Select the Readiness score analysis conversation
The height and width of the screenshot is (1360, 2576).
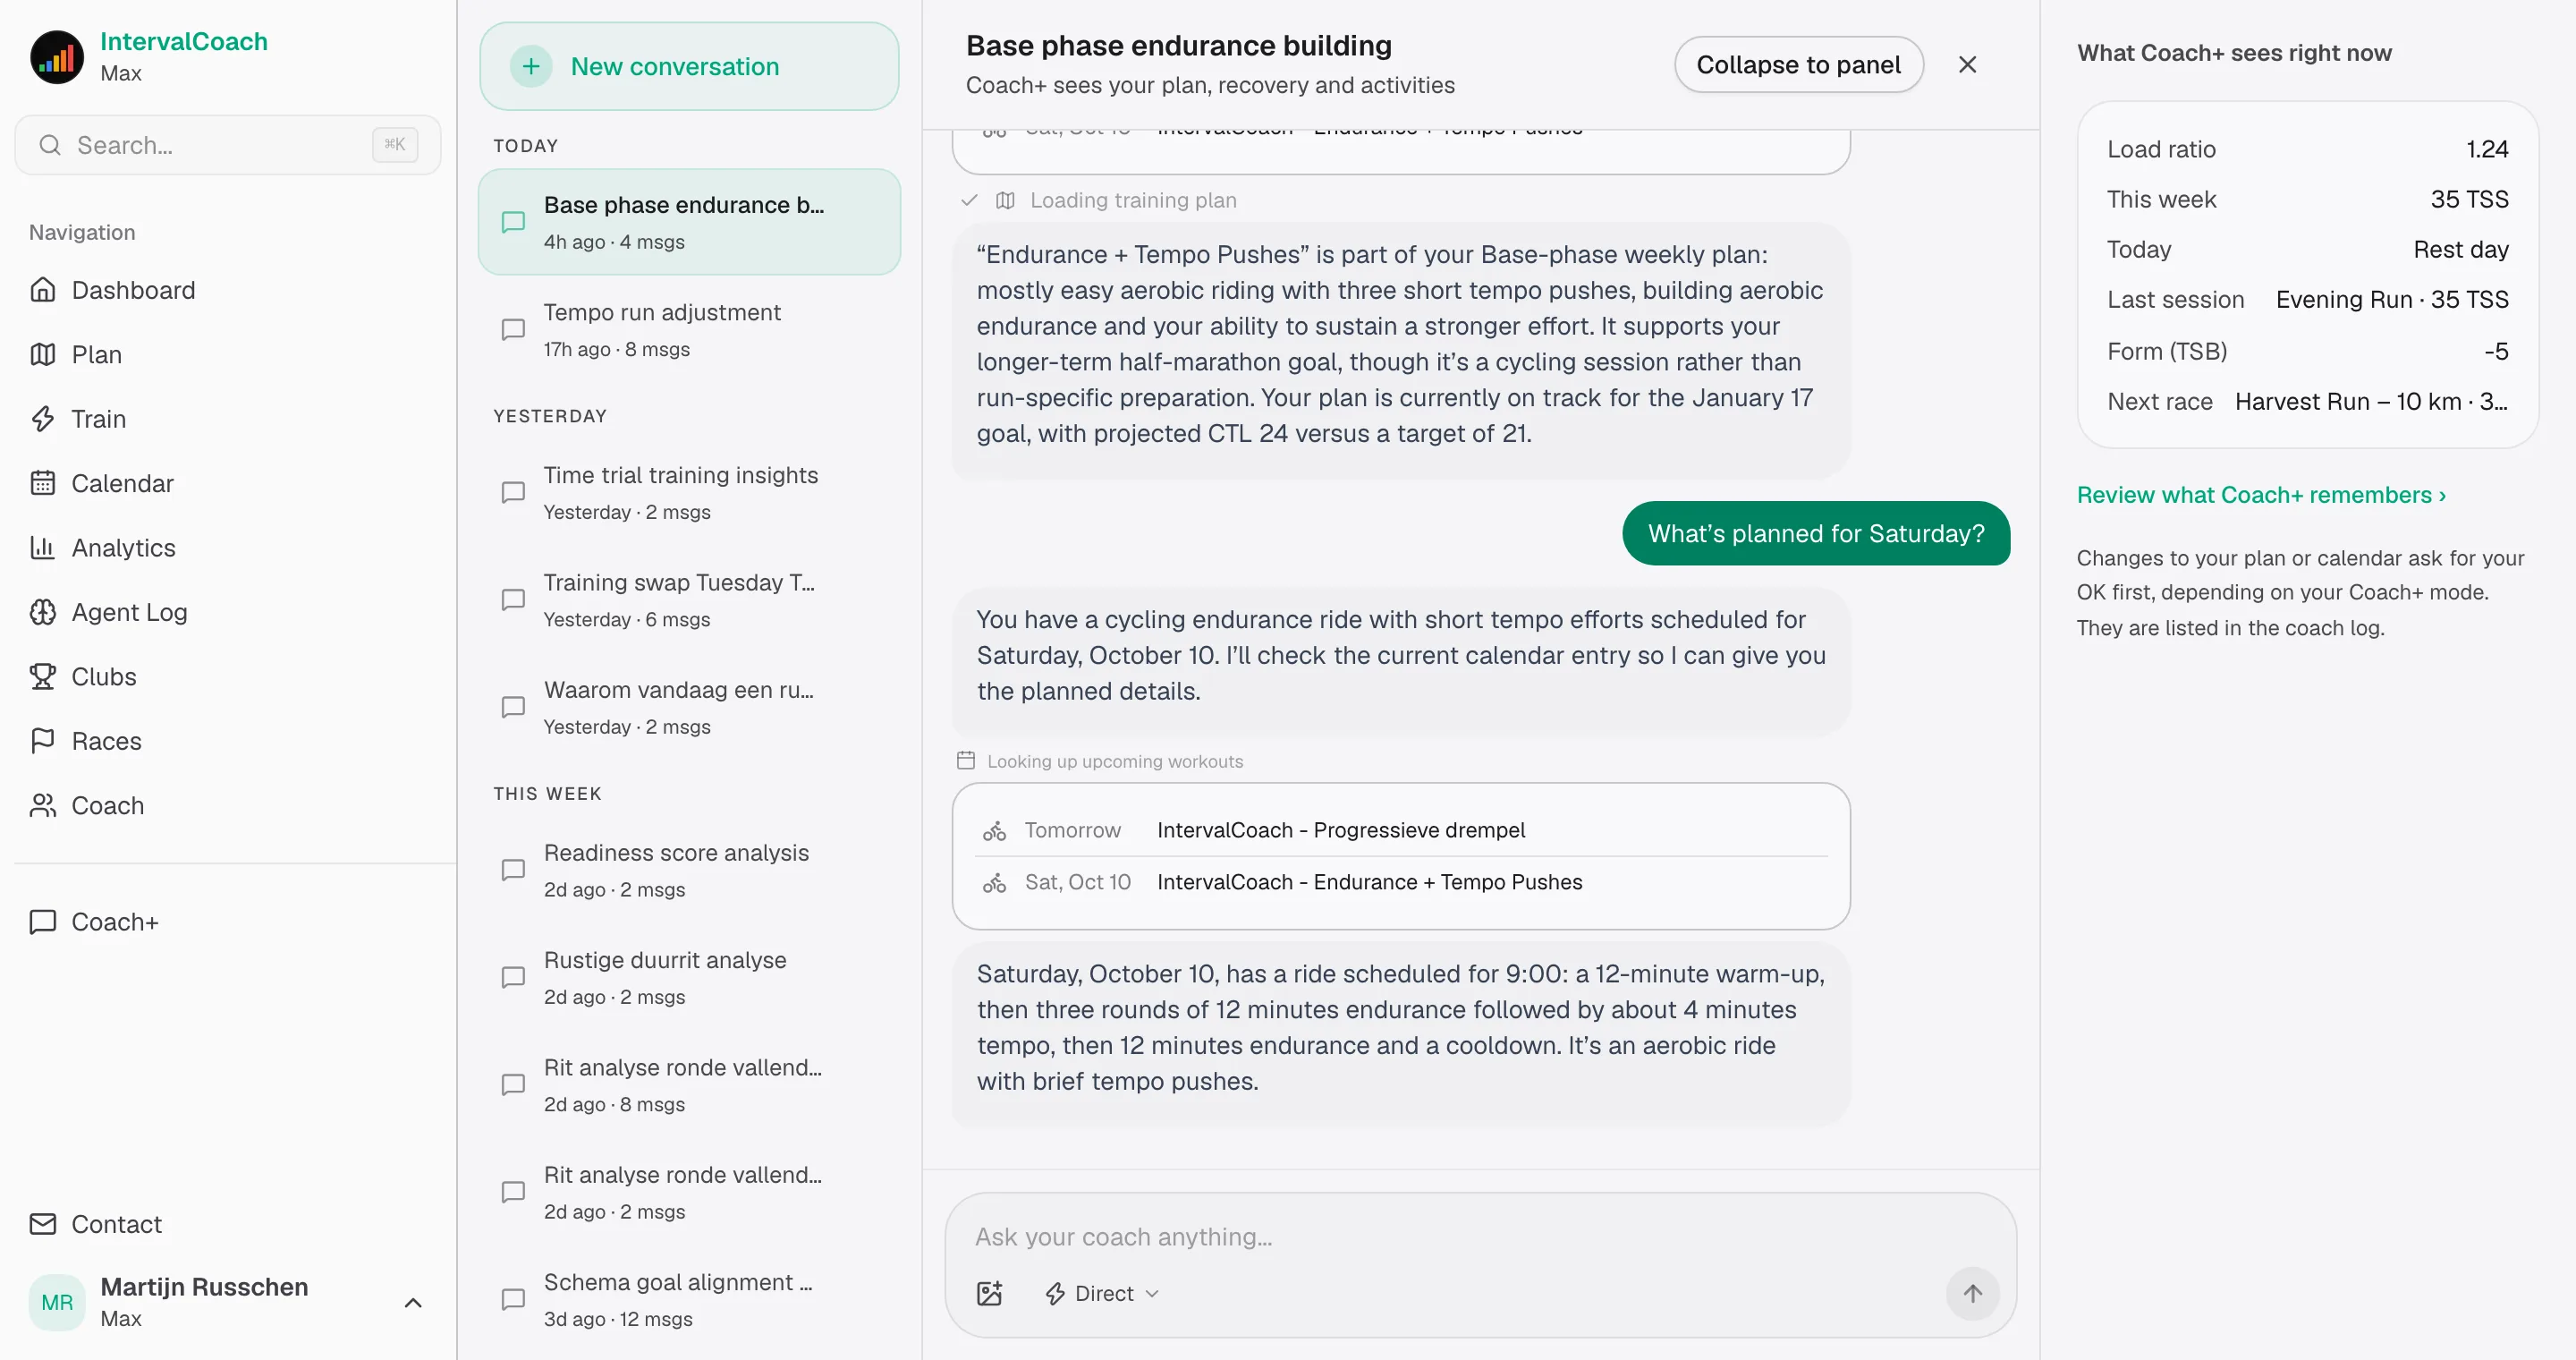pyautogui.click(x=689, y=870)
